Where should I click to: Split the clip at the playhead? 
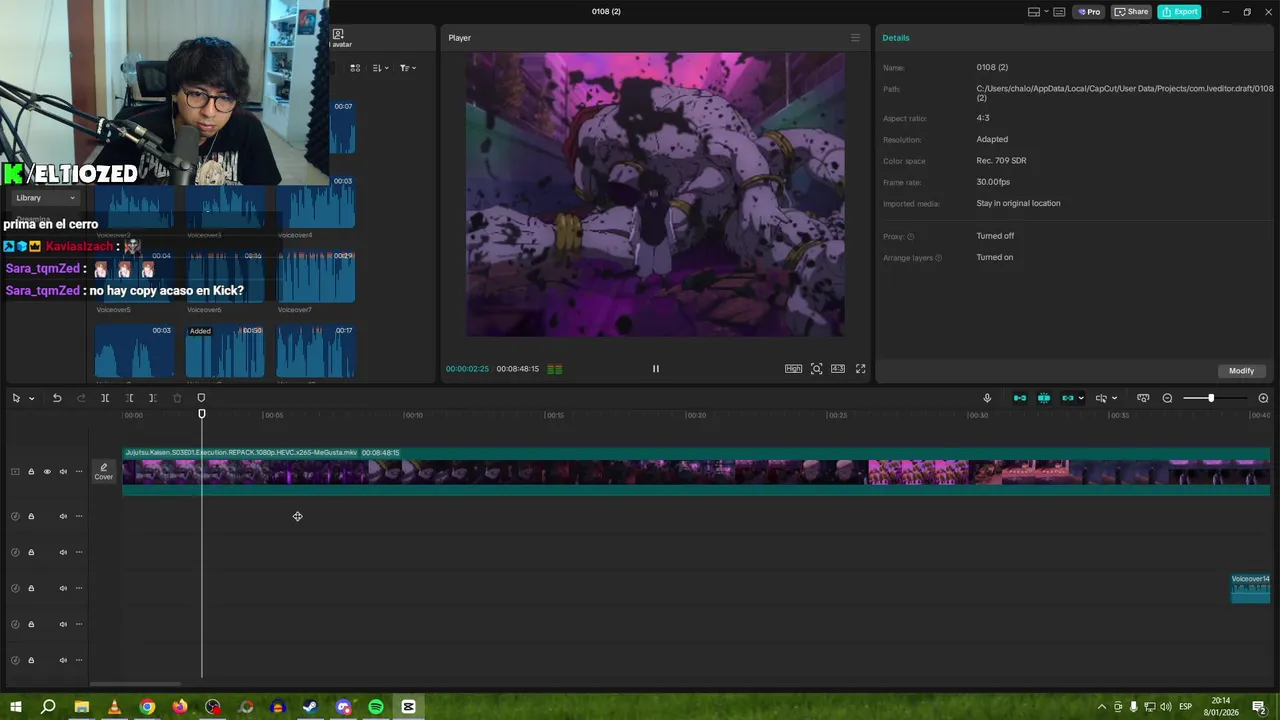(x=105, y=398)
